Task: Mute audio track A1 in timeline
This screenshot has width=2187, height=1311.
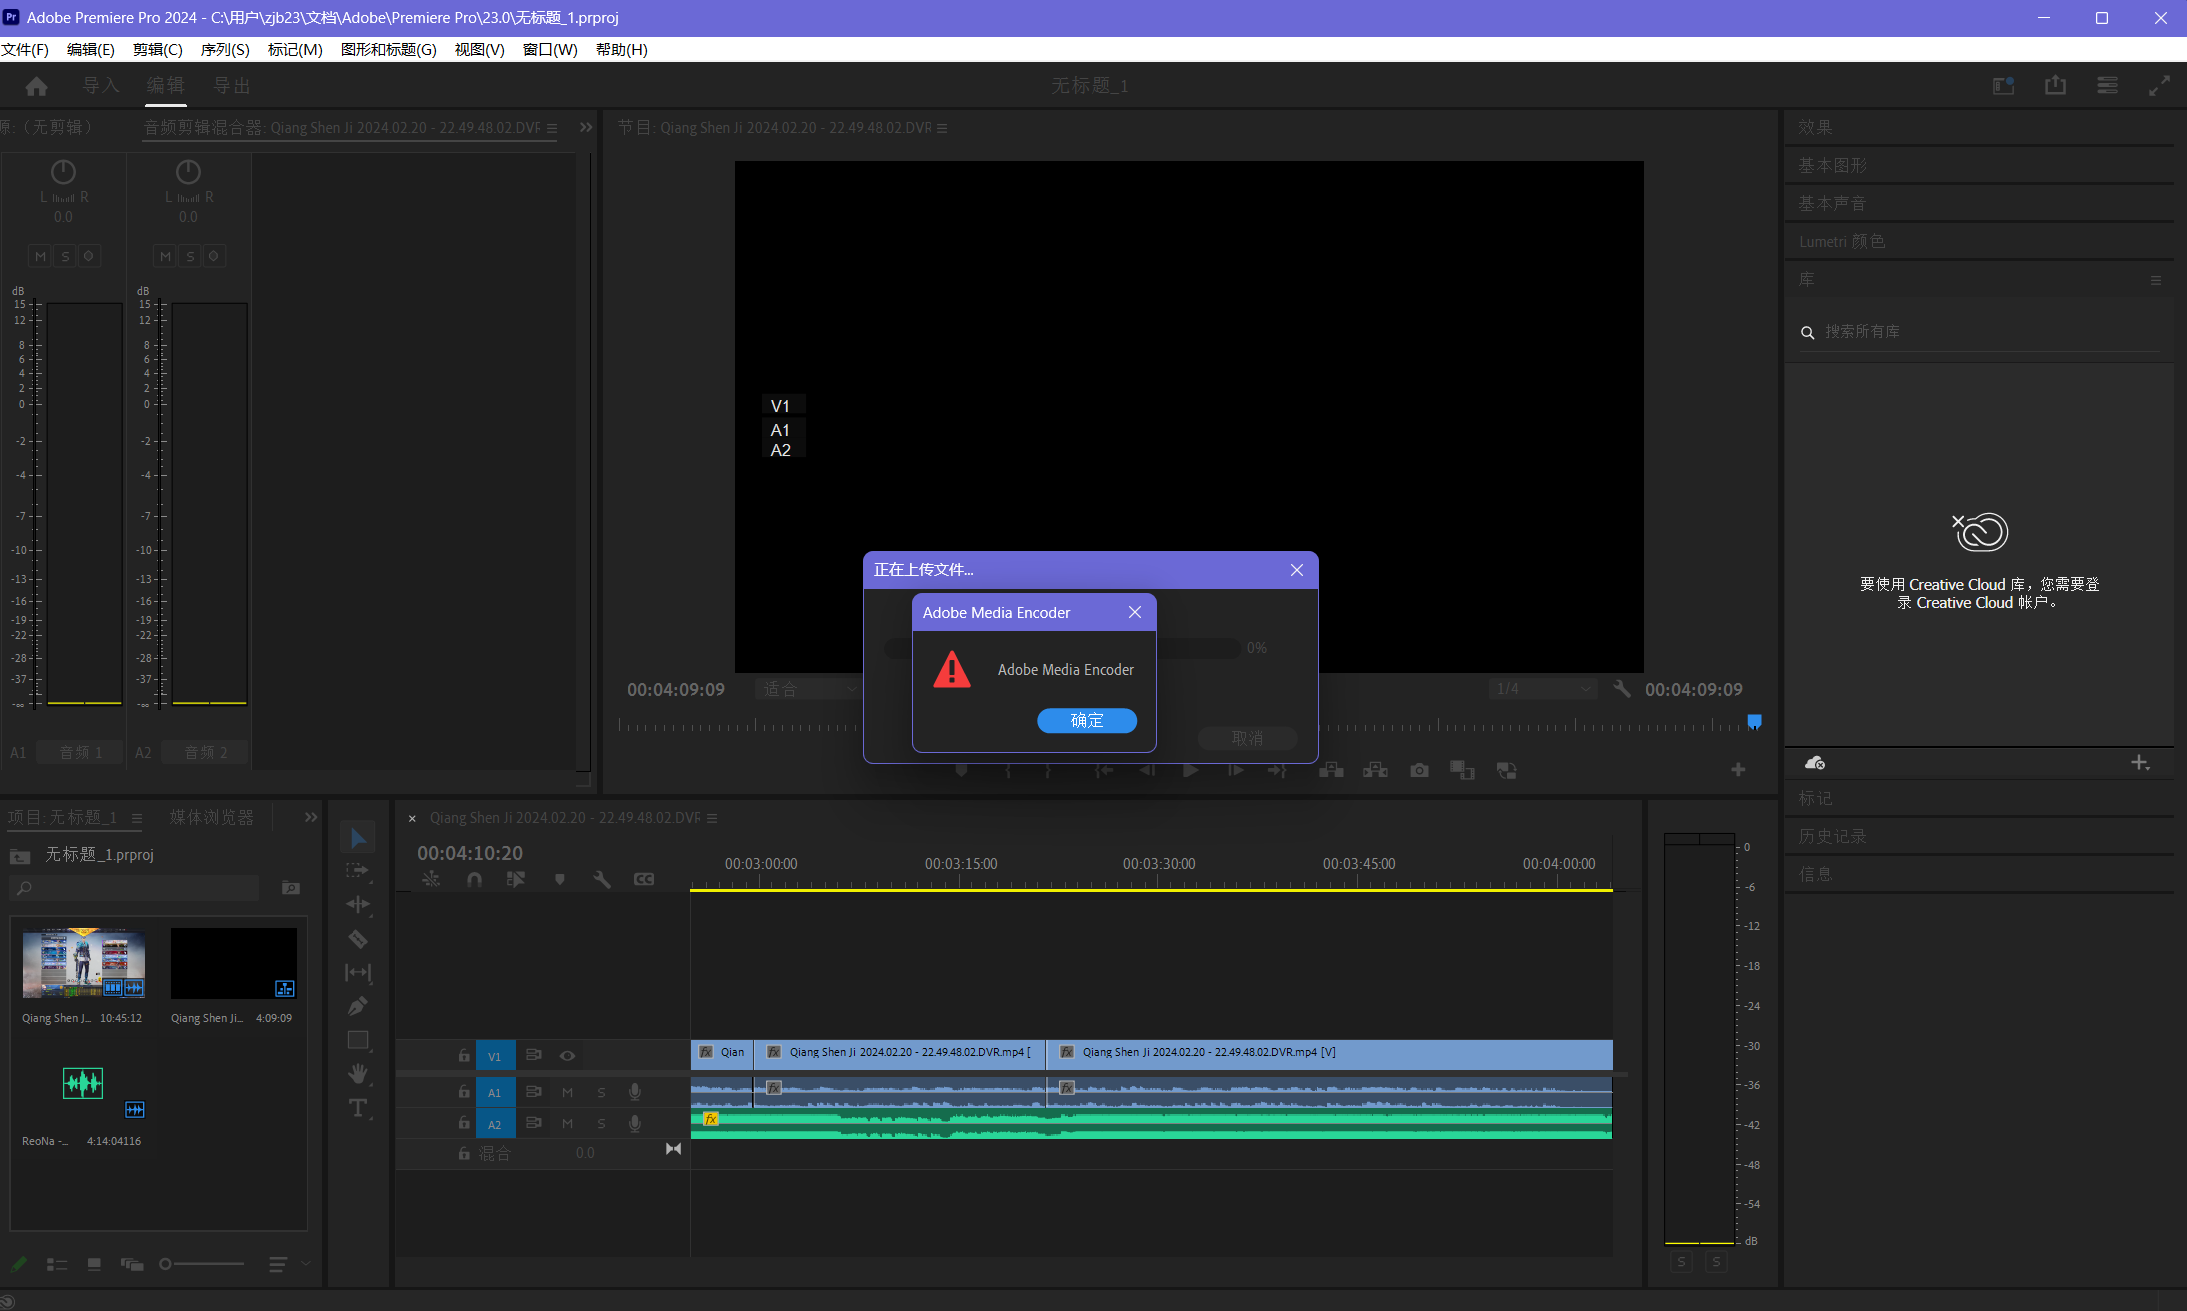Action: [567, 1093]
